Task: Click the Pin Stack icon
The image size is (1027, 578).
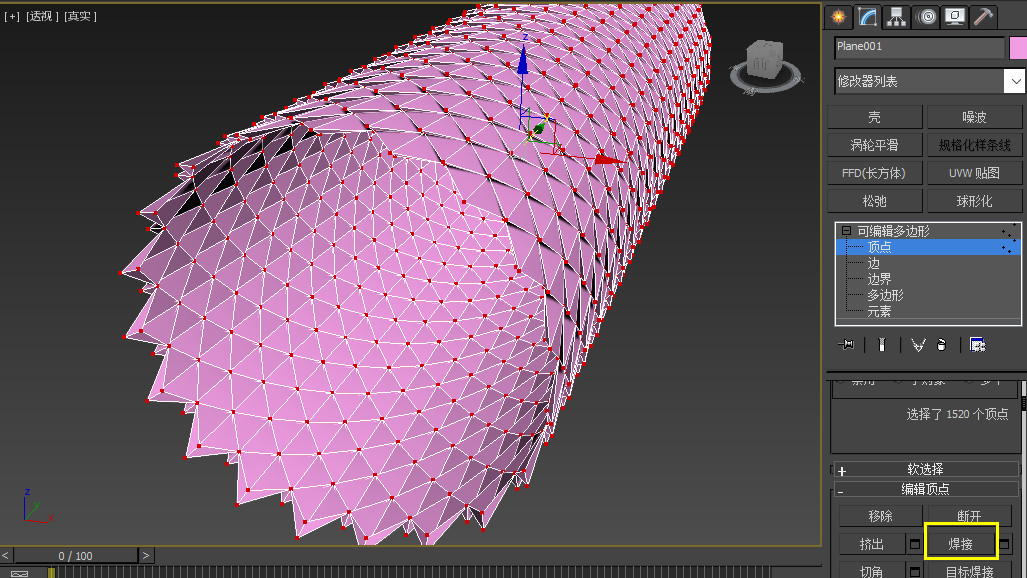Action: click(846, 345)
